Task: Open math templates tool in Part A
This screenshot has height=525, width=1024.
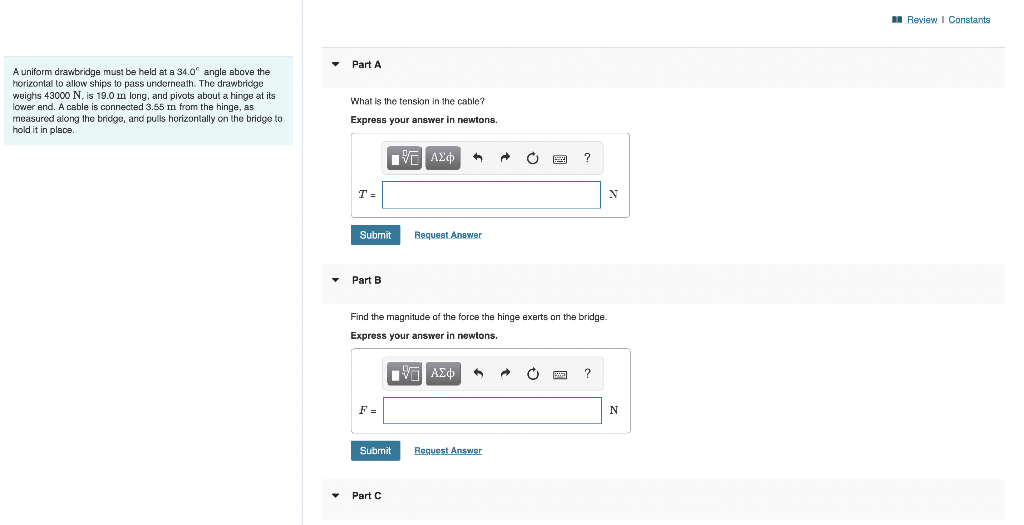Action: point(404,157)
